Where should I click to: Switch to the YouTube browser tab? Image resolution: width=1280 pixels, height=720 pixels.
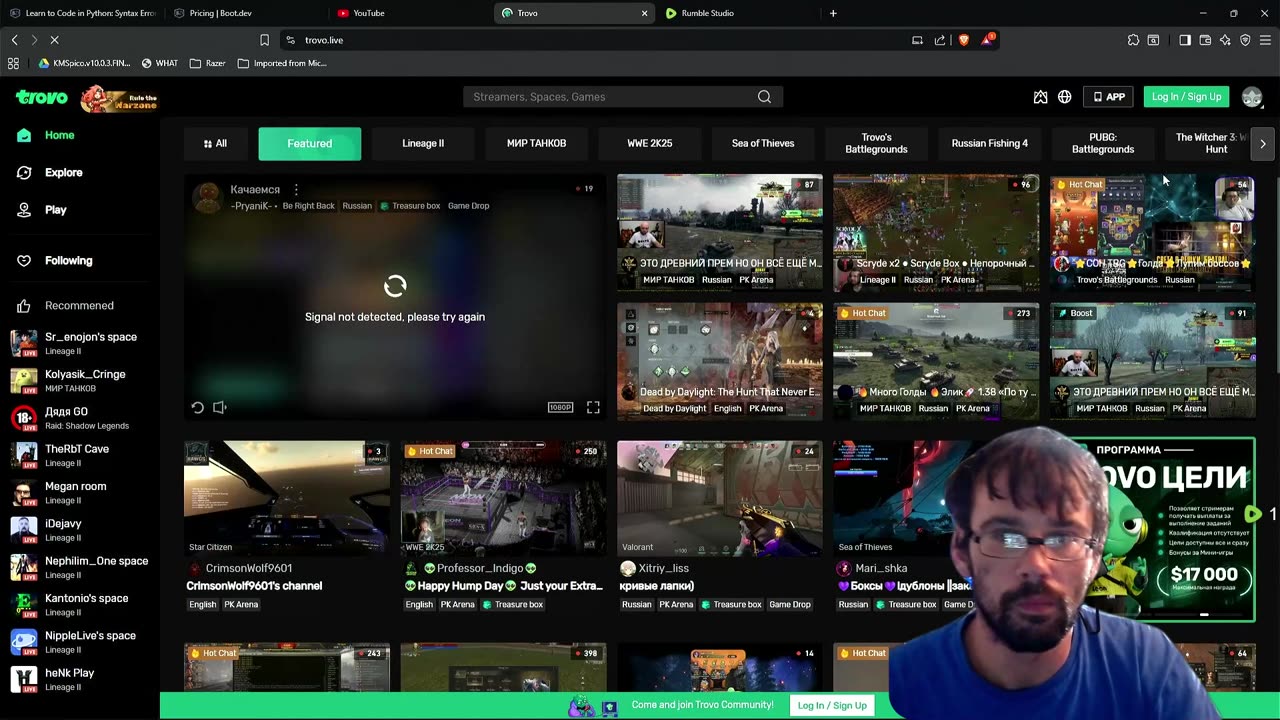point(410,13)
